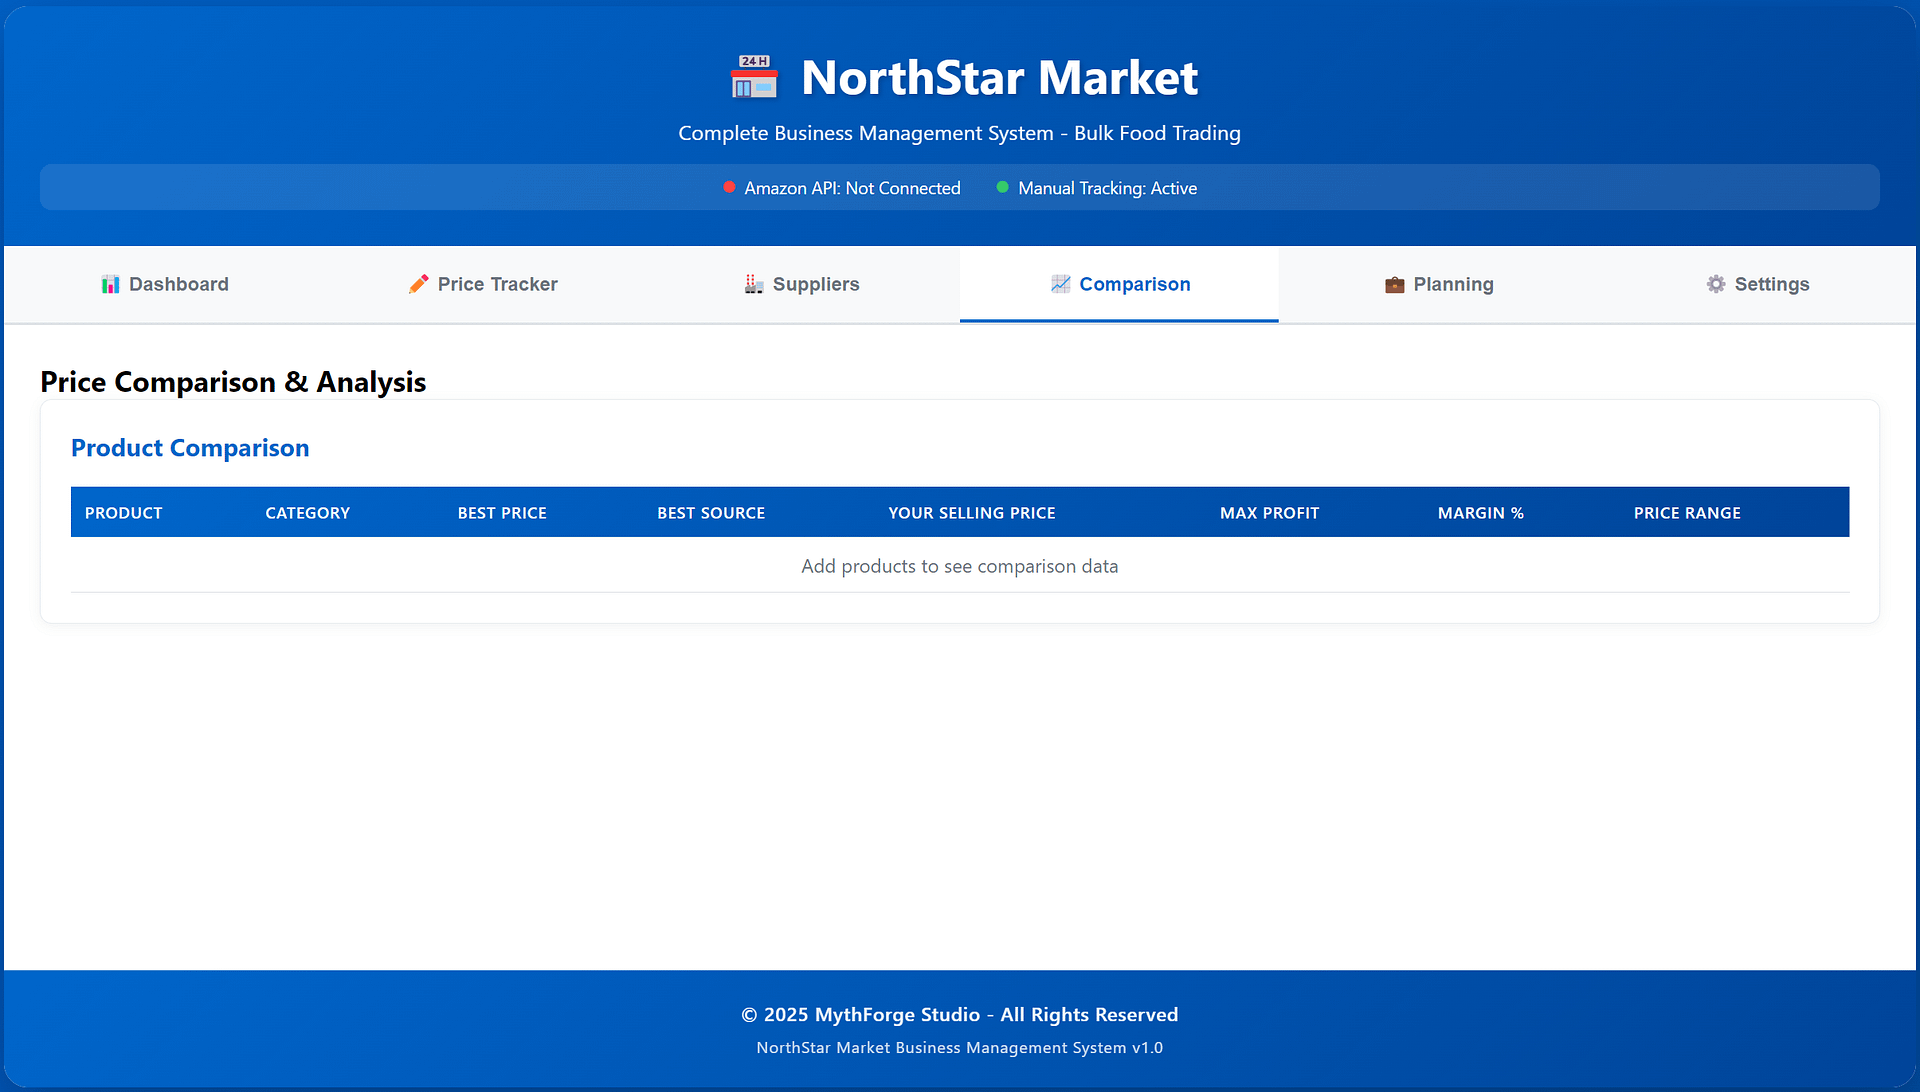Click the Price Range column header

pyautogui.click(x=1687, y=513)
